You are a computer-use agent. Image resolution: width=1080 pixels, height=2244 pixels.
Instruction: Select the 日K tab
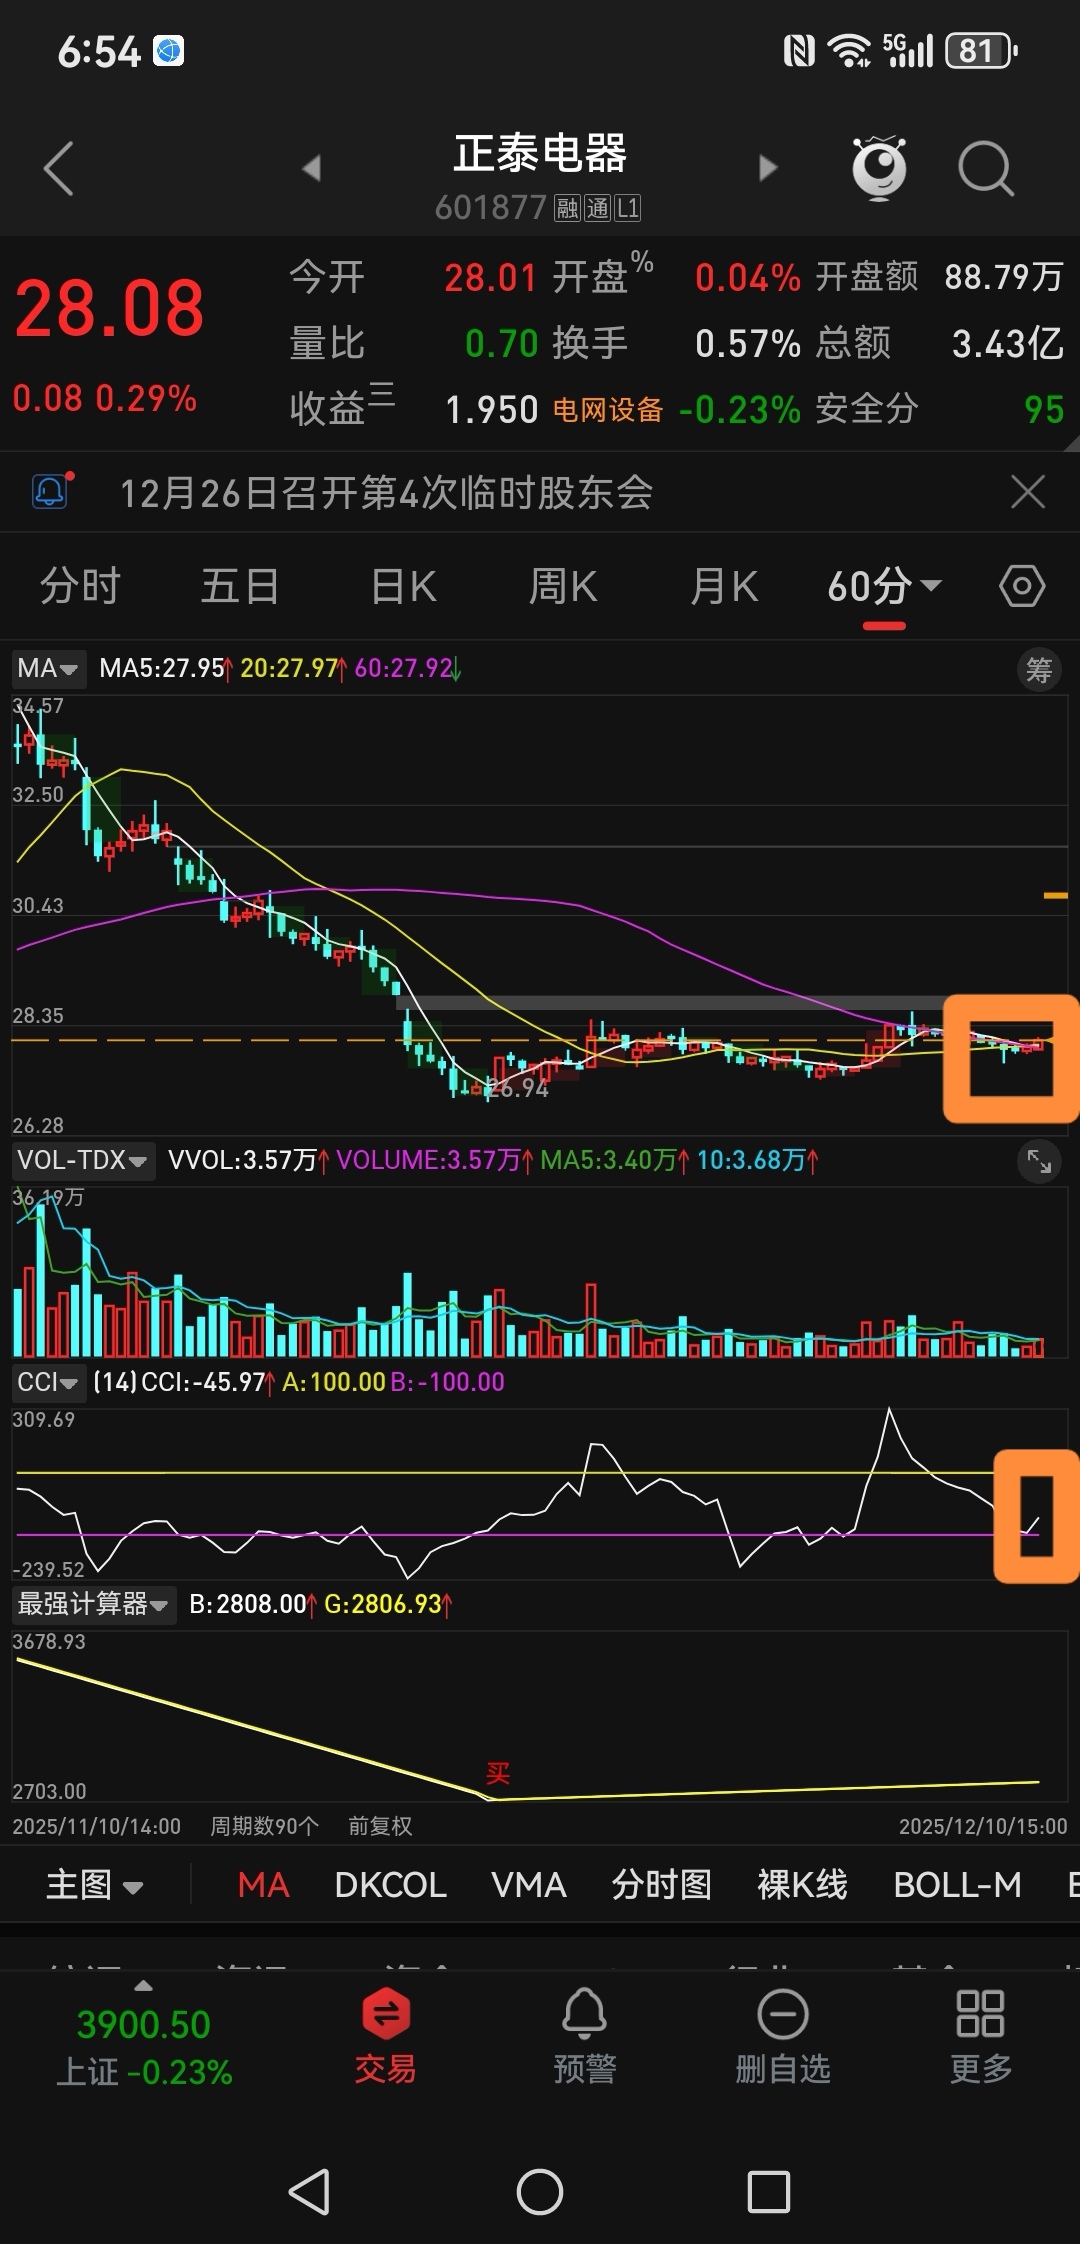coord(403,586)
